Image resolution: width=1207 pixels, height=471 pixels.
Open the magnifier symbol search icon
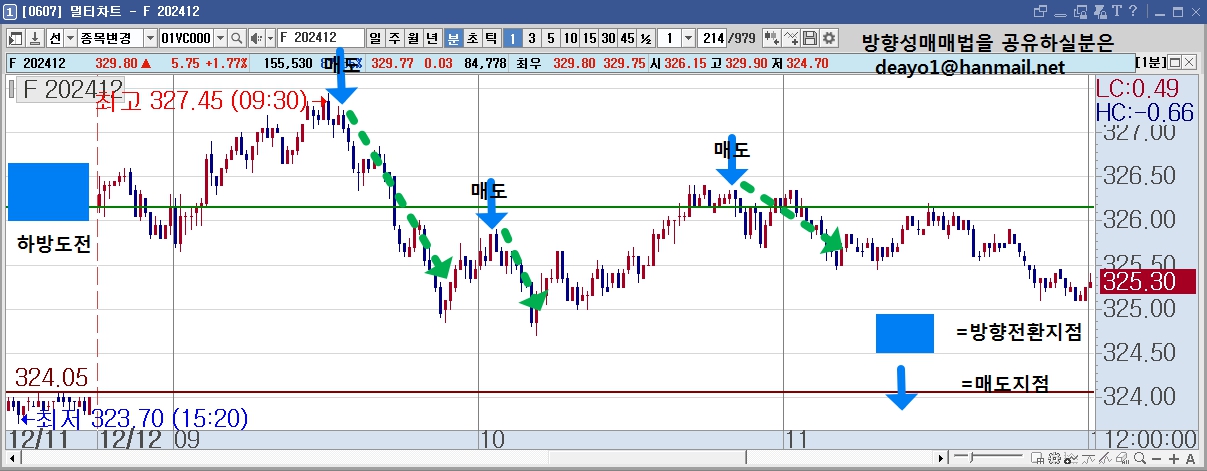point(236,38)
